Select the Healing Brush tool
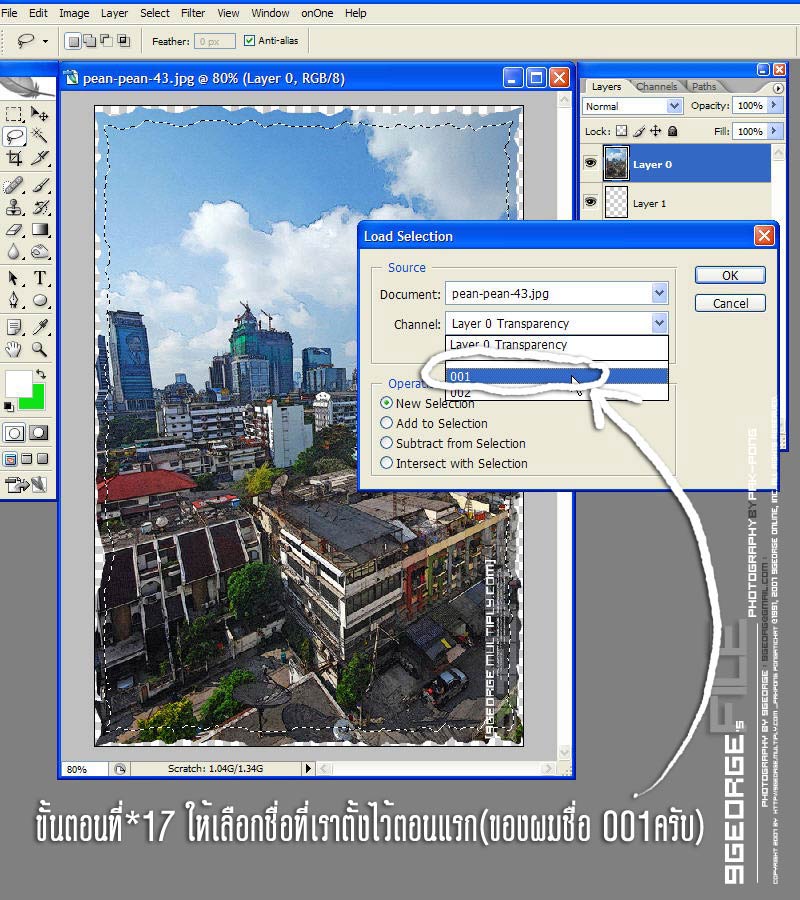The width and height of the screenshot is (800, 900). point(14,185)
